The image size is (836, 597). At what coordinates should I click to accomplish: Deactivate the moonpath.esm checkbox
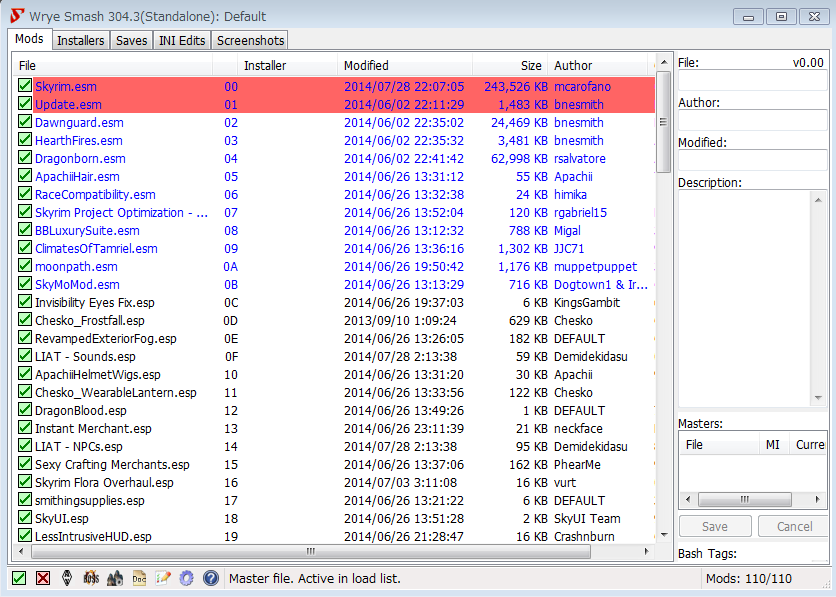click(x=25, y=267)
